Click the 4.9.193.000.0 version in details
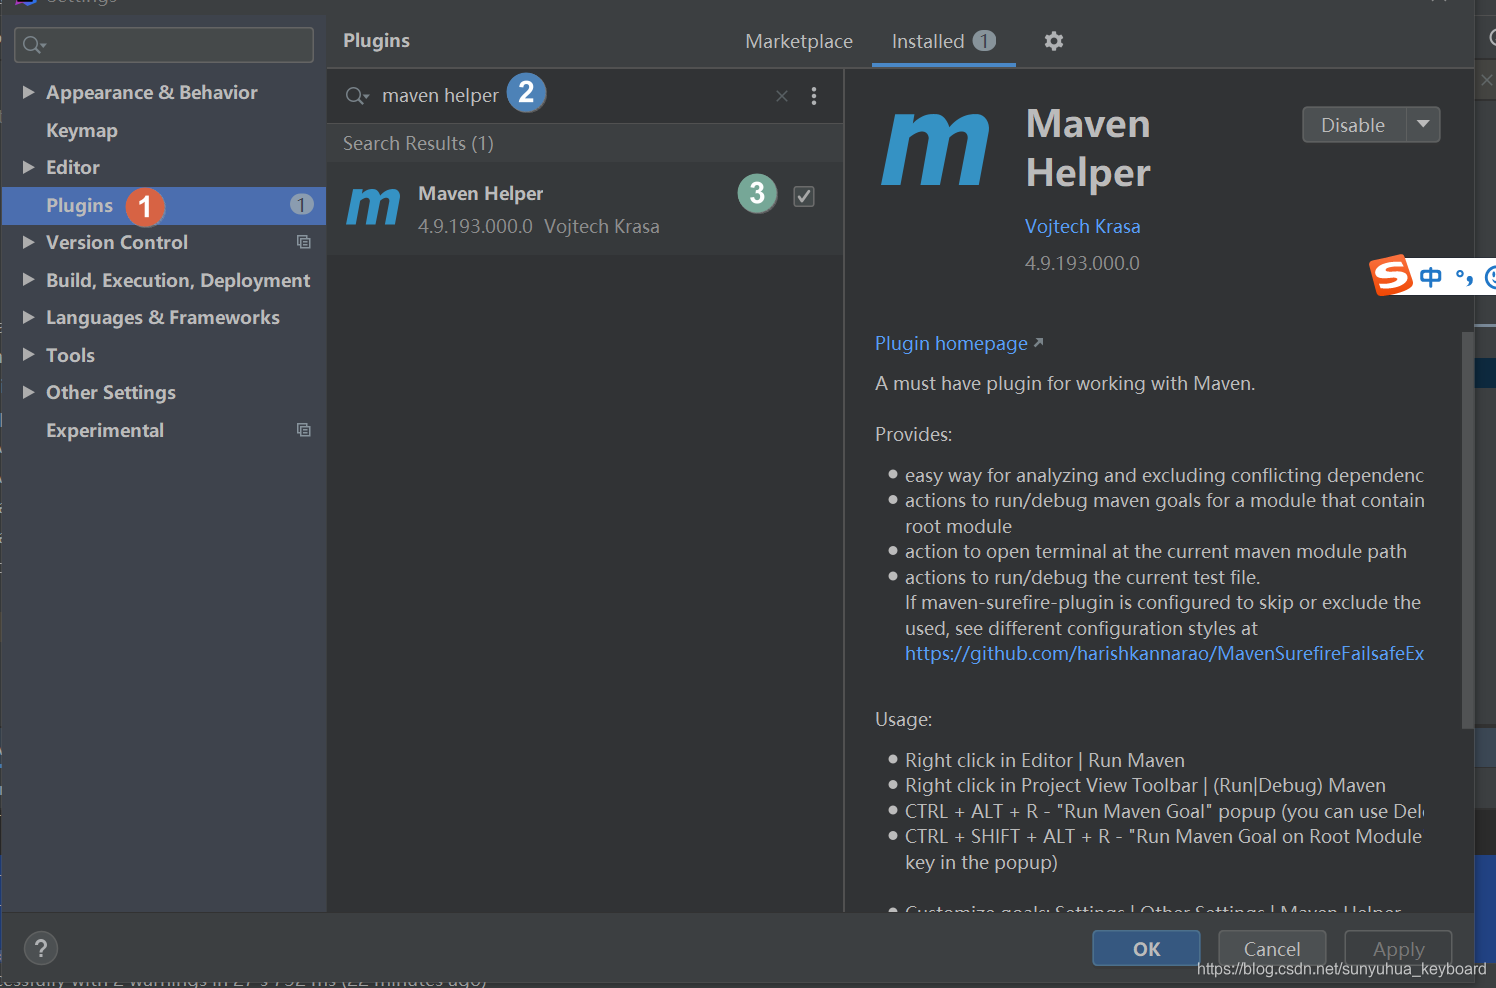Screen dimensions: 1496x988 coord(1082,263)
